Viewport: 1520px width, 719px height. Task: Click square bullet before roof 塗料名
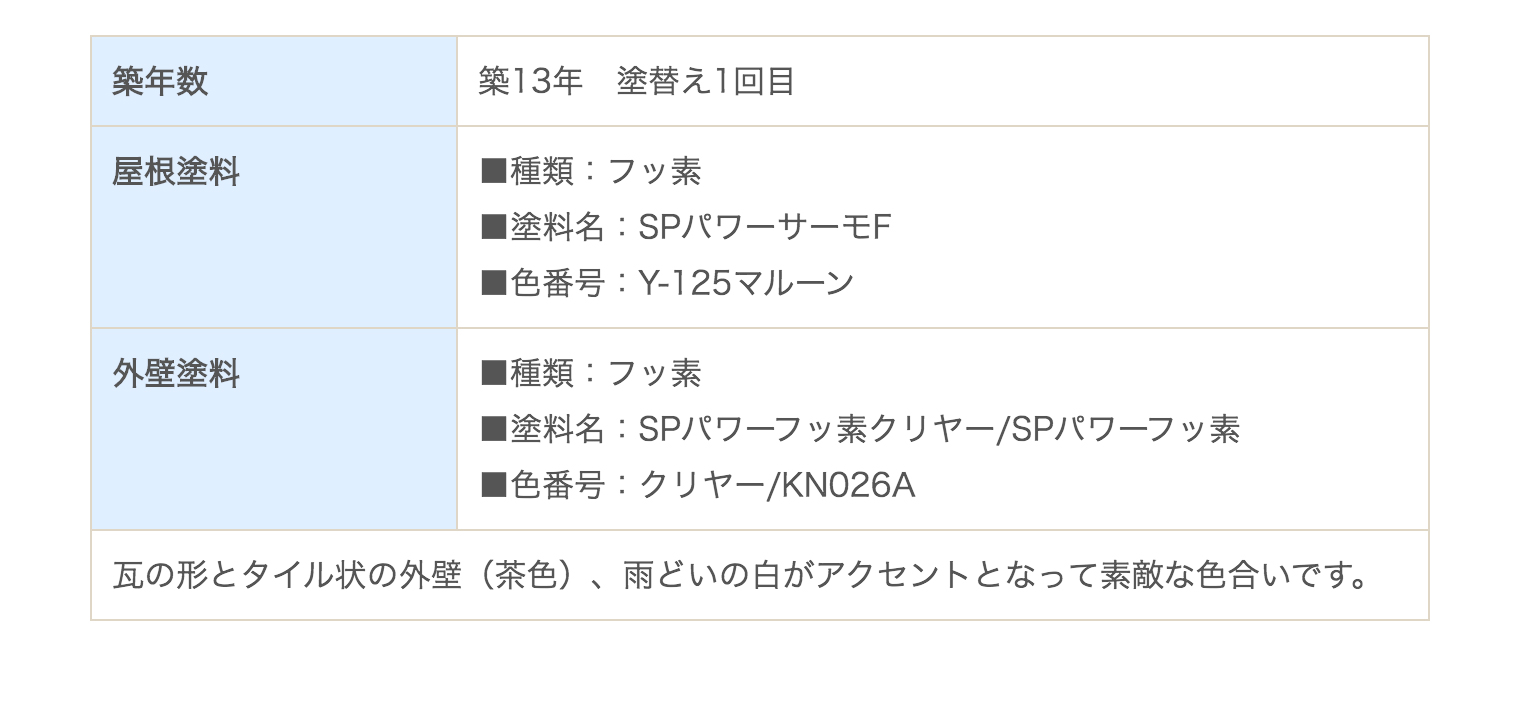(x=494, y=228)
